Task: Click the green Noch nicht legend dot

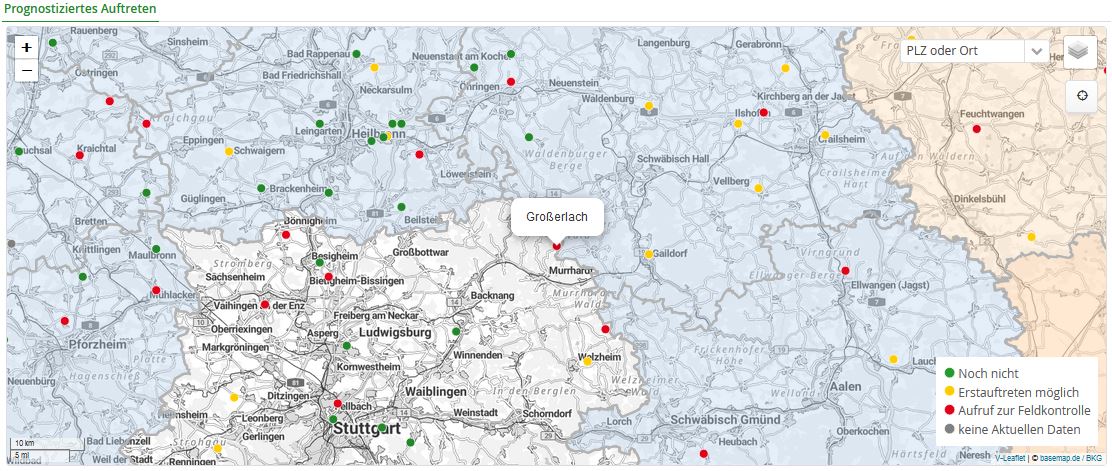Action: [948, 373]
